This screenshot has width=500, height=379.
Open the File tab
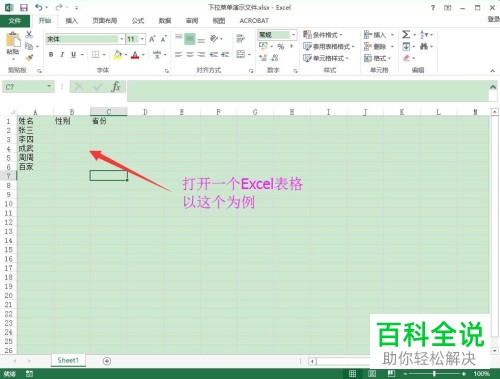tap(15, 21)
